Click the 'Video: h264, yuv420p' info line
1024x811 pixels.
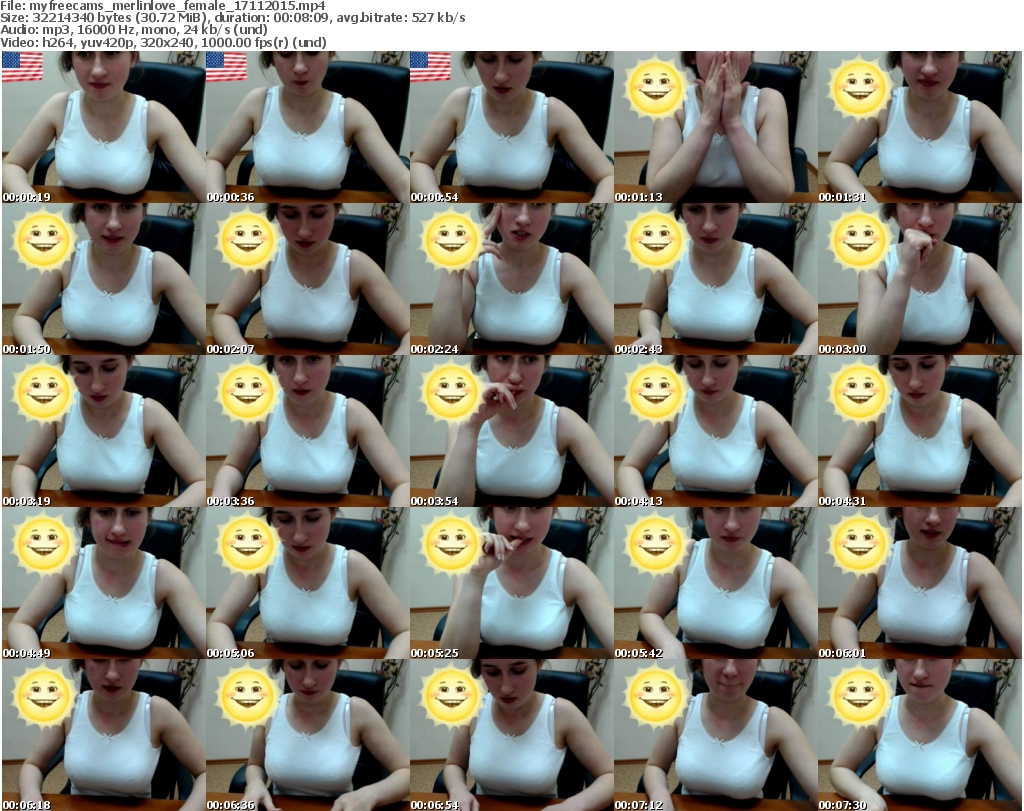click(163, 42)
